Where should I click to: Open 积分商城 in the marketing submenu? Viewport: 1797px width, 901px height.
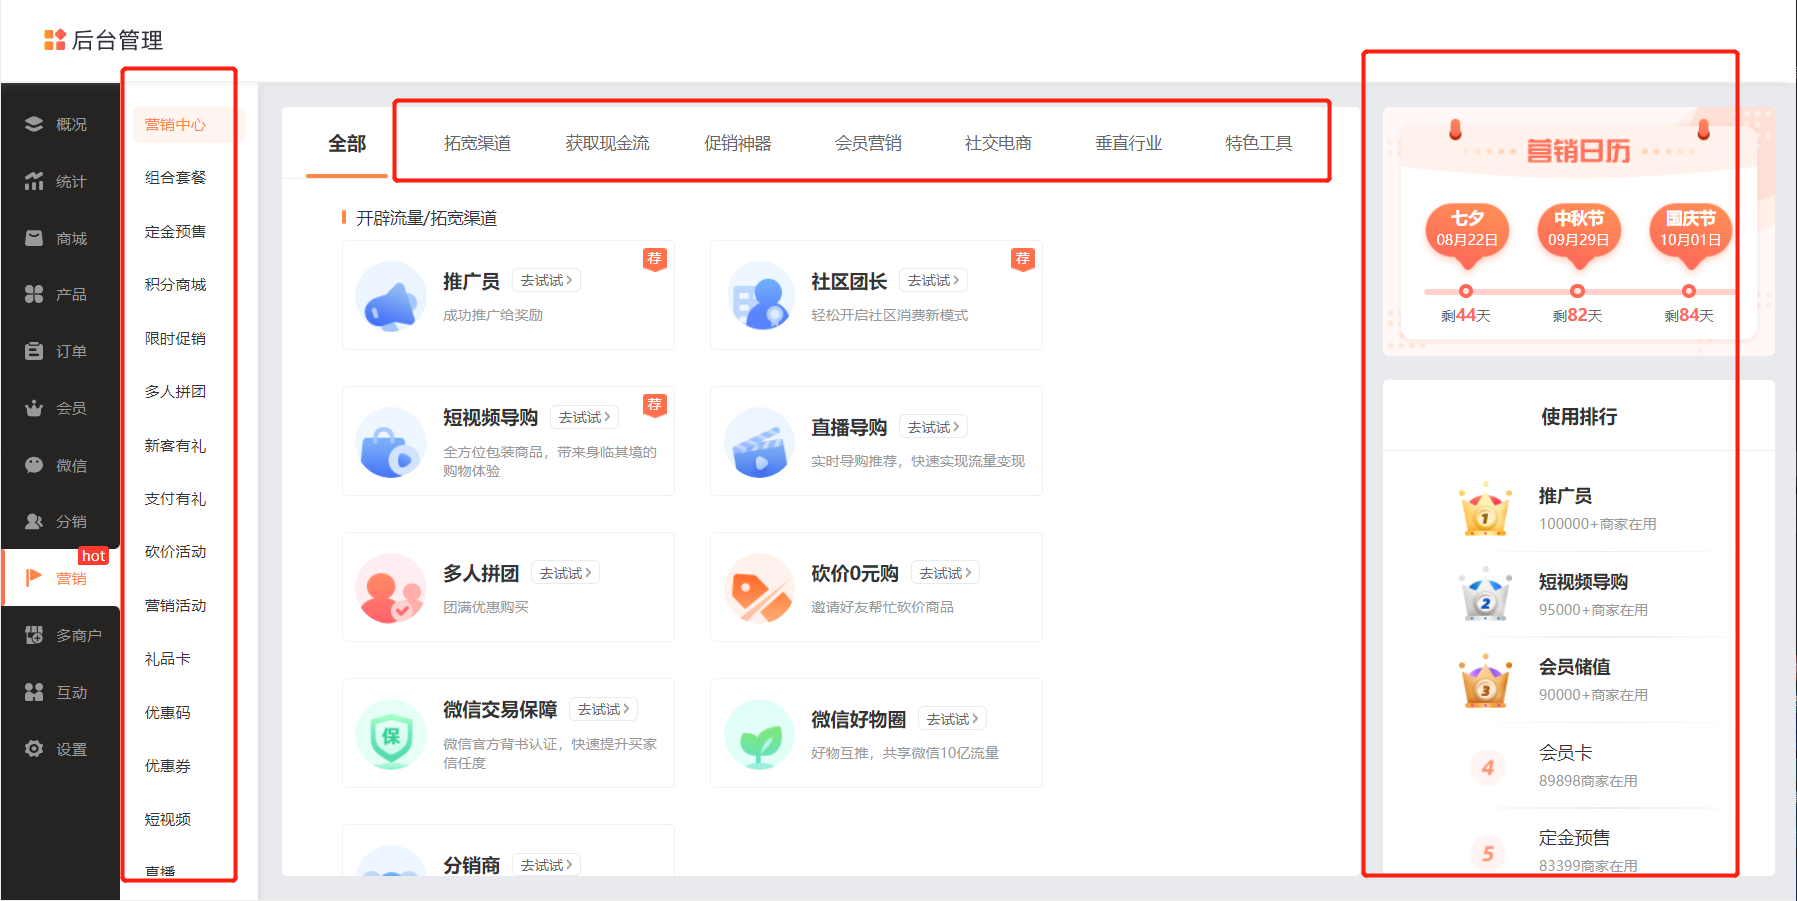[x=175, y=285]
